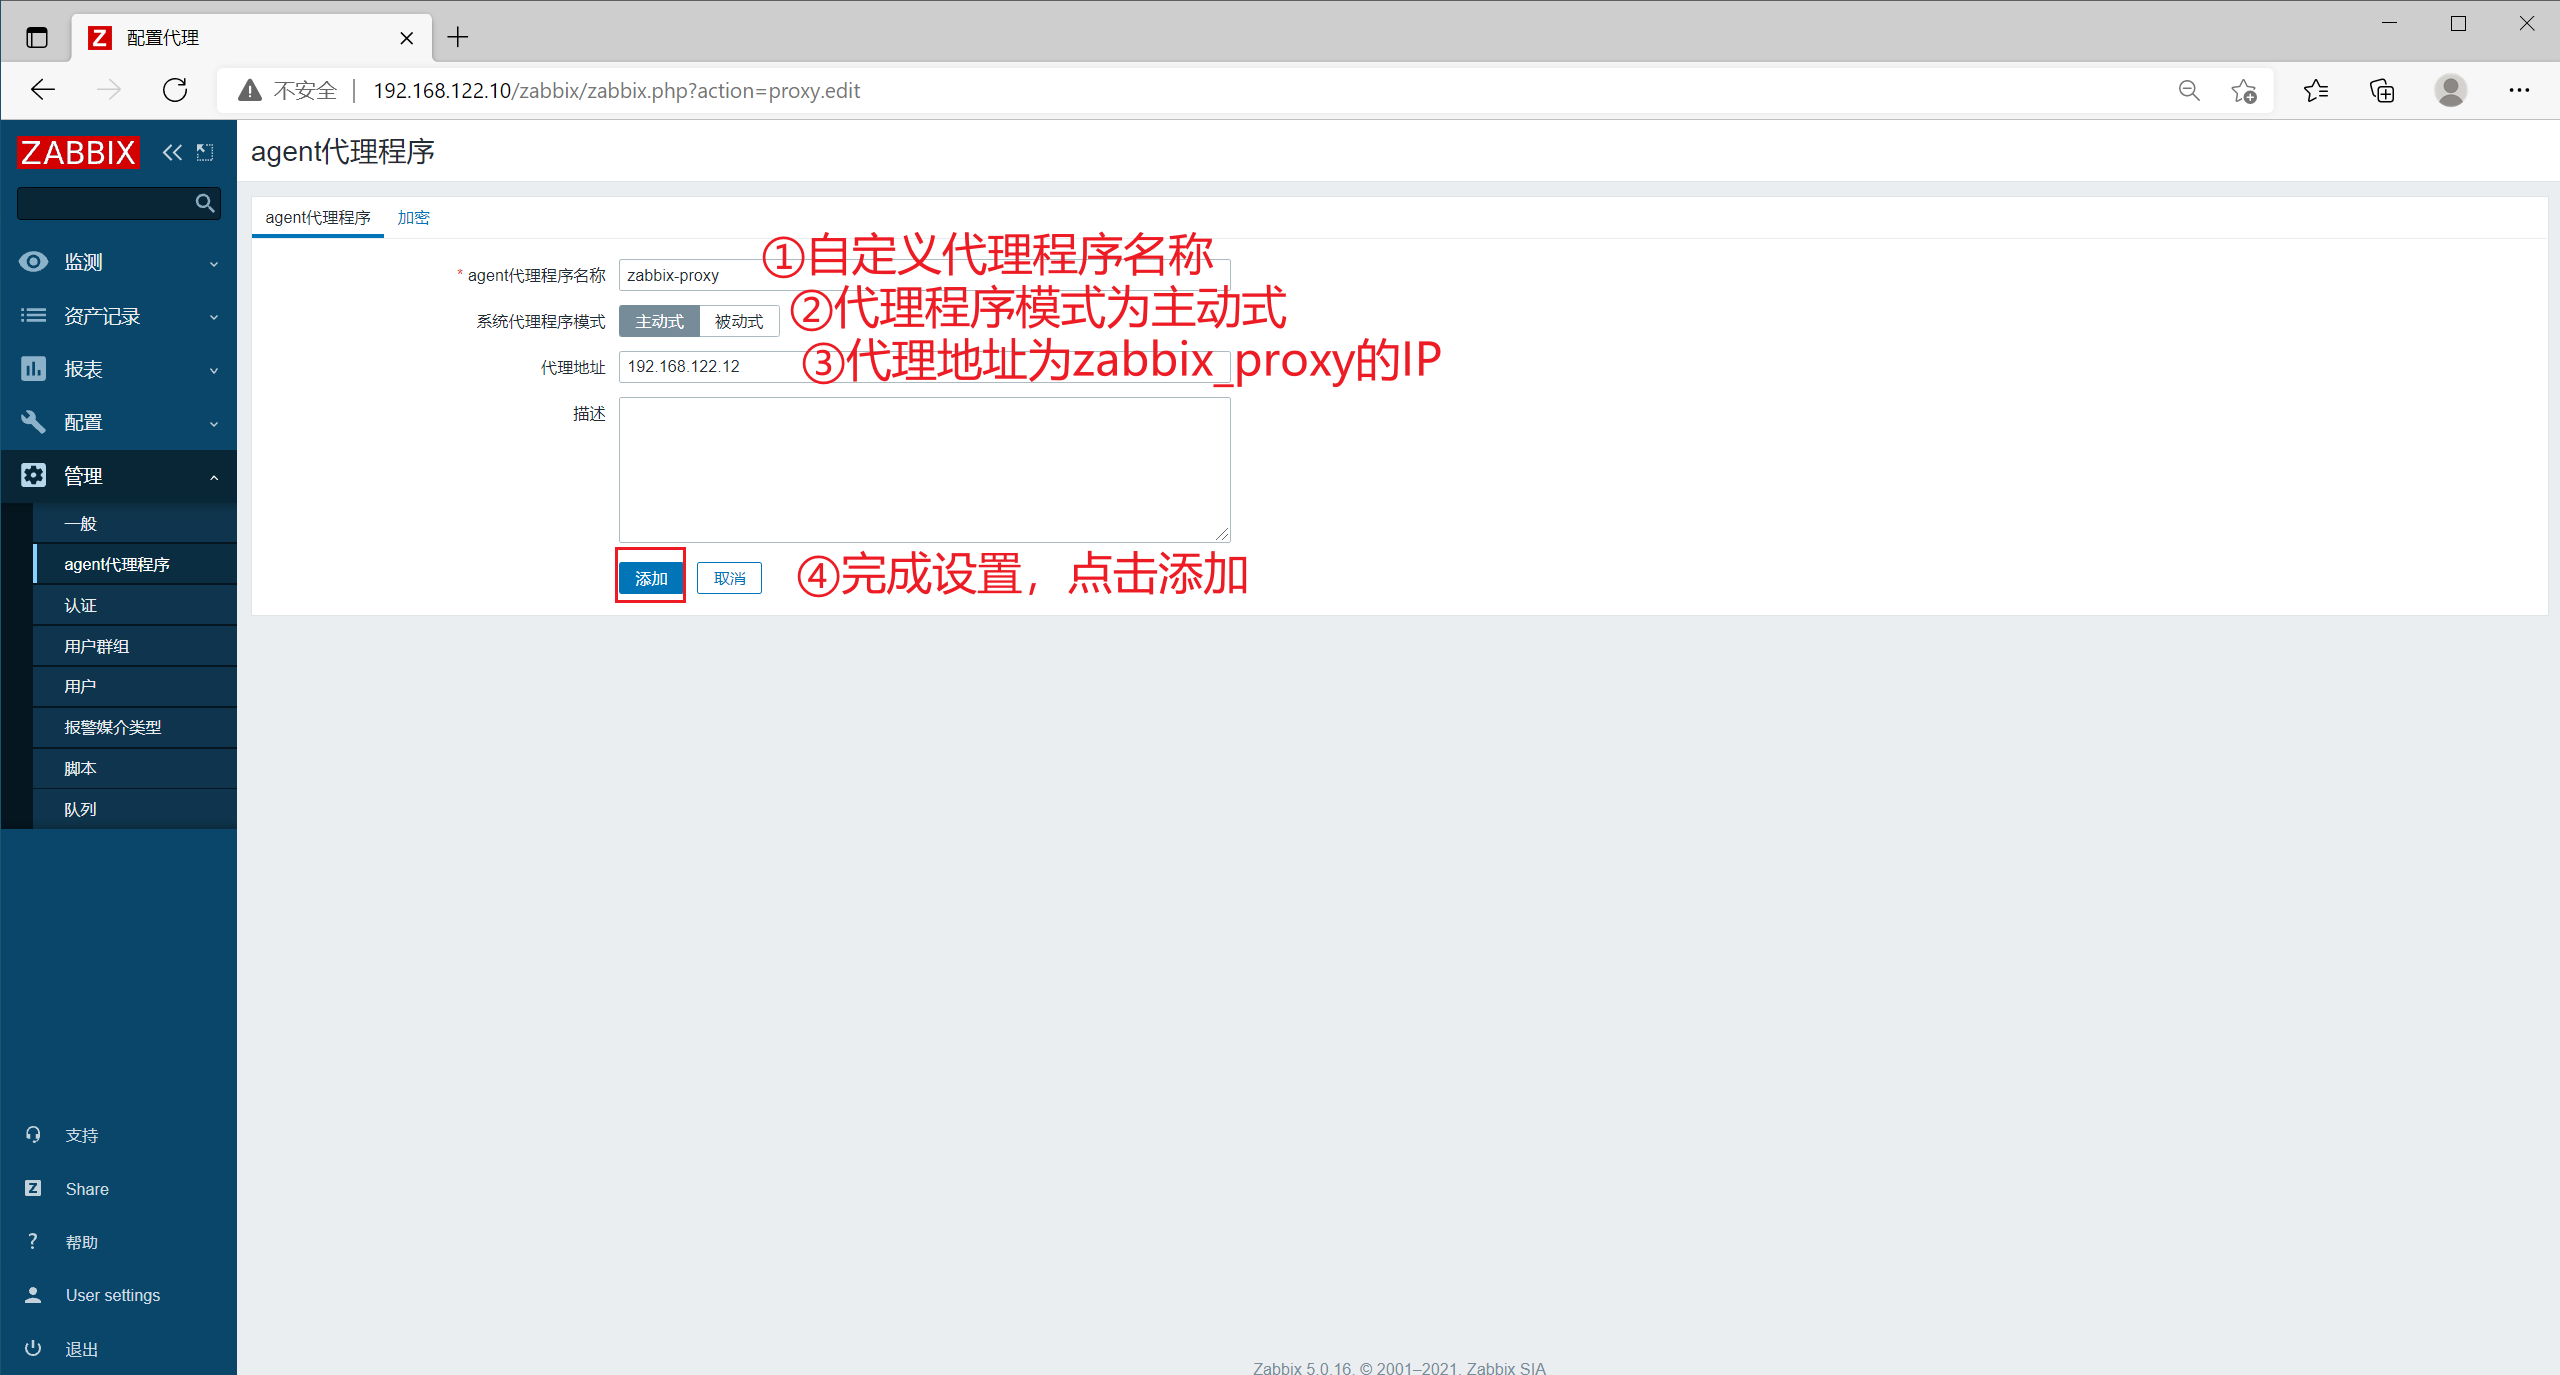Click the 报表 chart icon

click(33, 369)
